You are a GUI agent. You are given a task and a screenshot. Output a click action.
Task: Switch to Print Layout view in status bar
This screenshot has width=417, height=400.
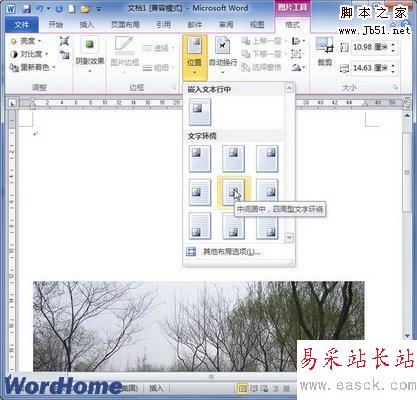[x=243, y=388]
